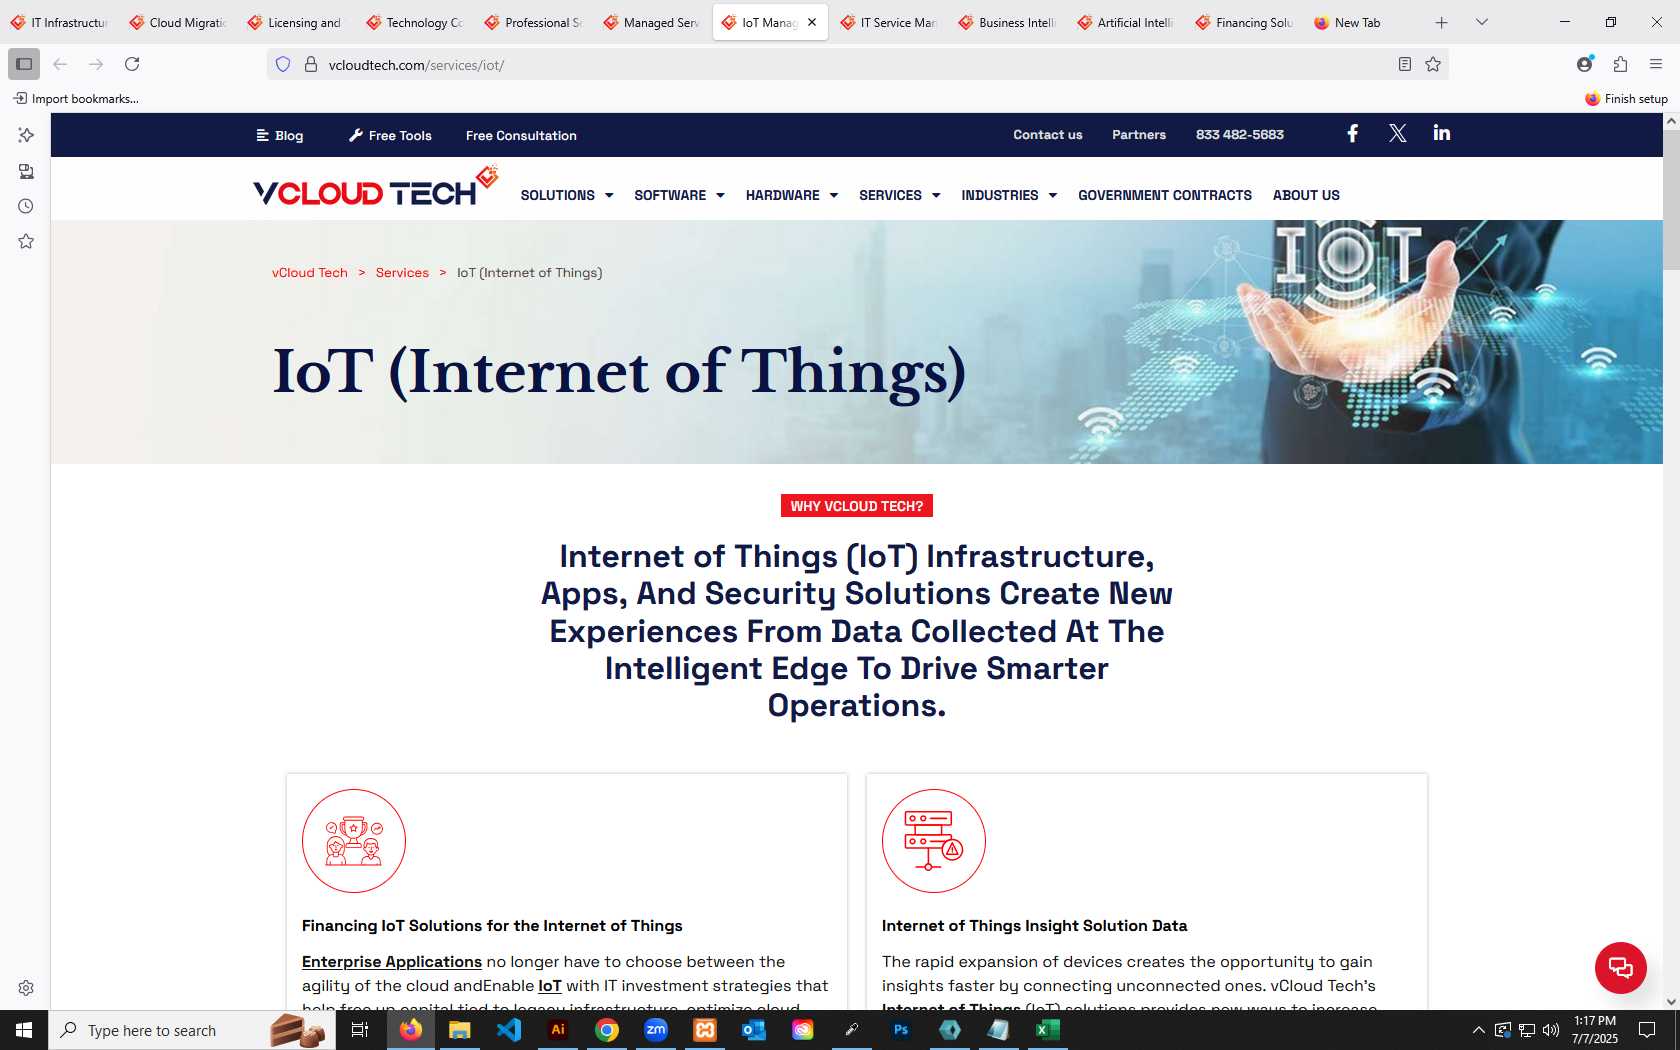Viewport: 1680px width, 1050px height.
Task: Close the IoT Management tab
Action: (x=812, y=22)
